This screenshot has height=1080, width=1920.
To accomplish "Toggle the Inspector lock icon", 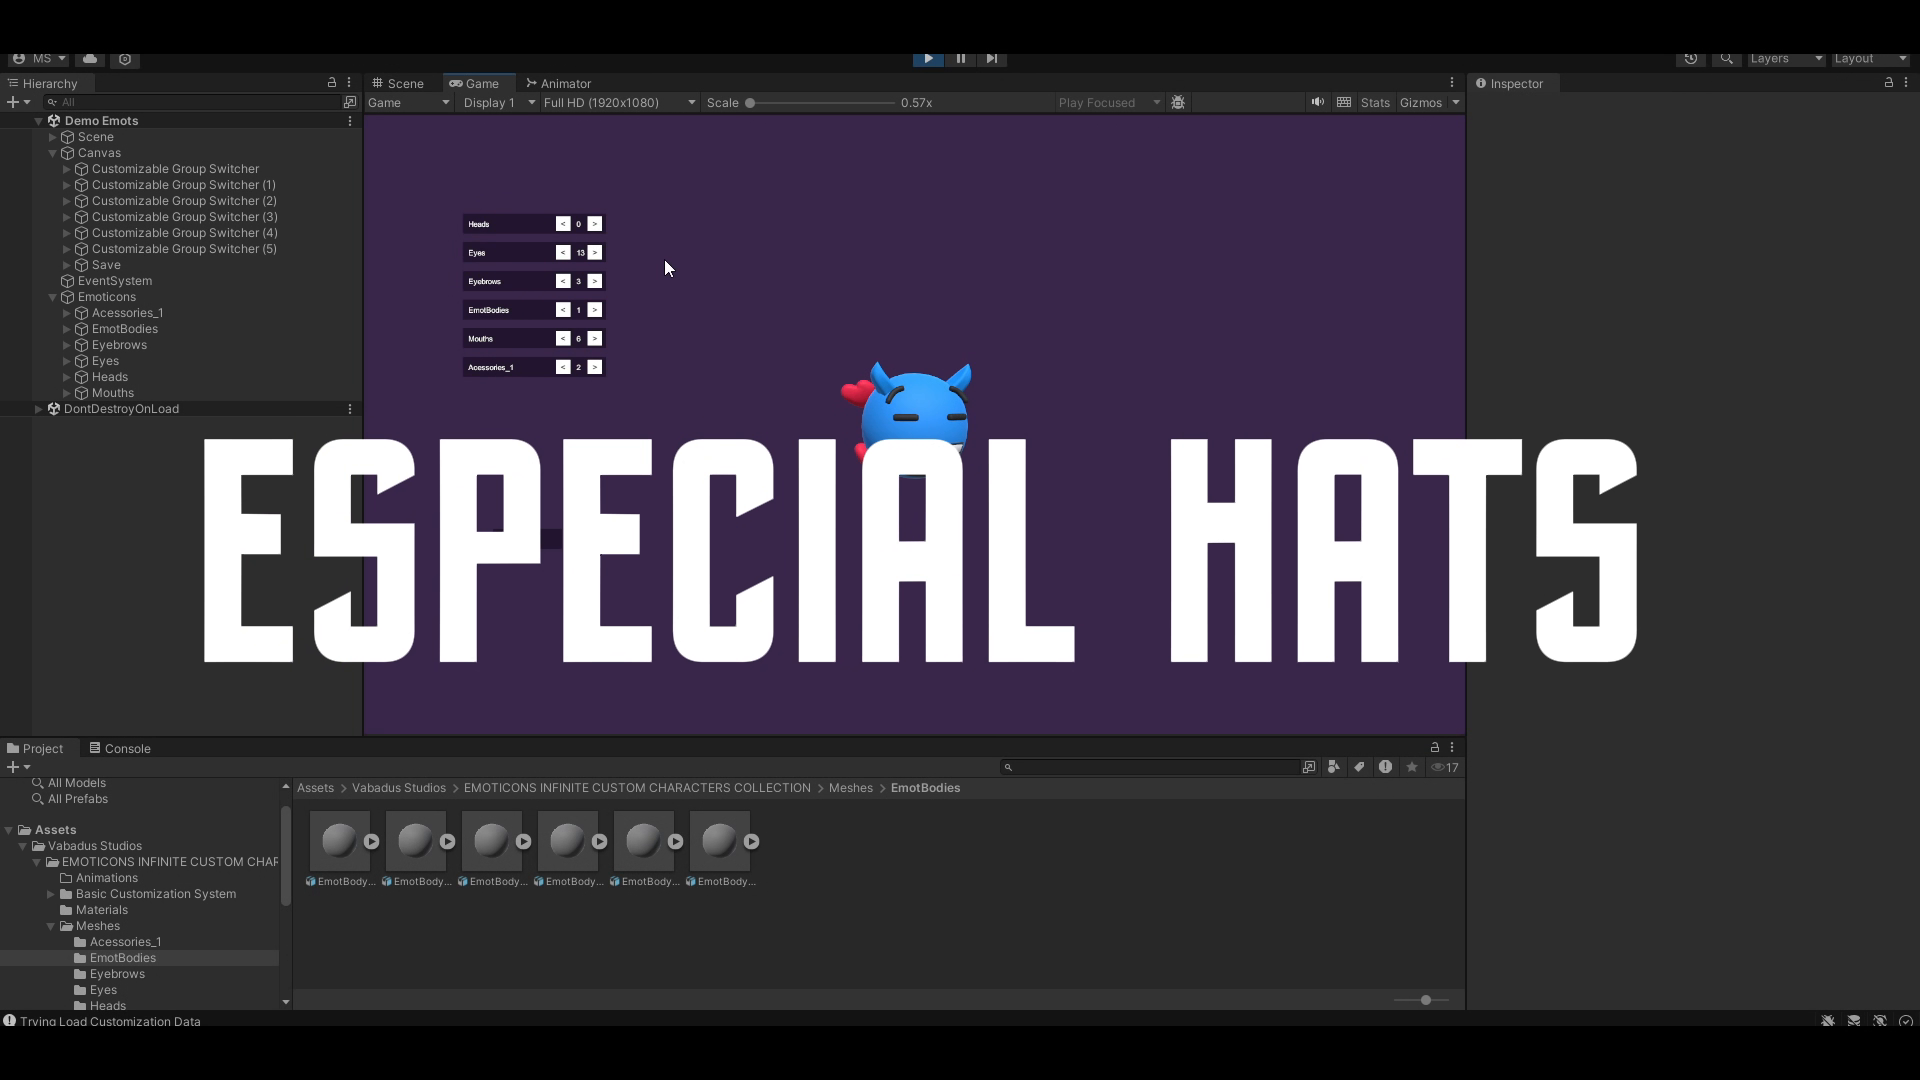I will pos(1889,82).
